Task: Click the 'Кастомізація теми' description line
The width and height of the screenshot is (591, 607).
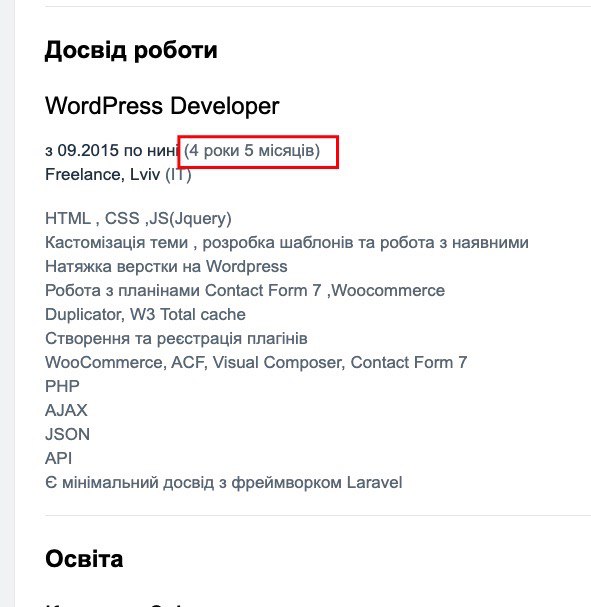Action: pos(286,243)
